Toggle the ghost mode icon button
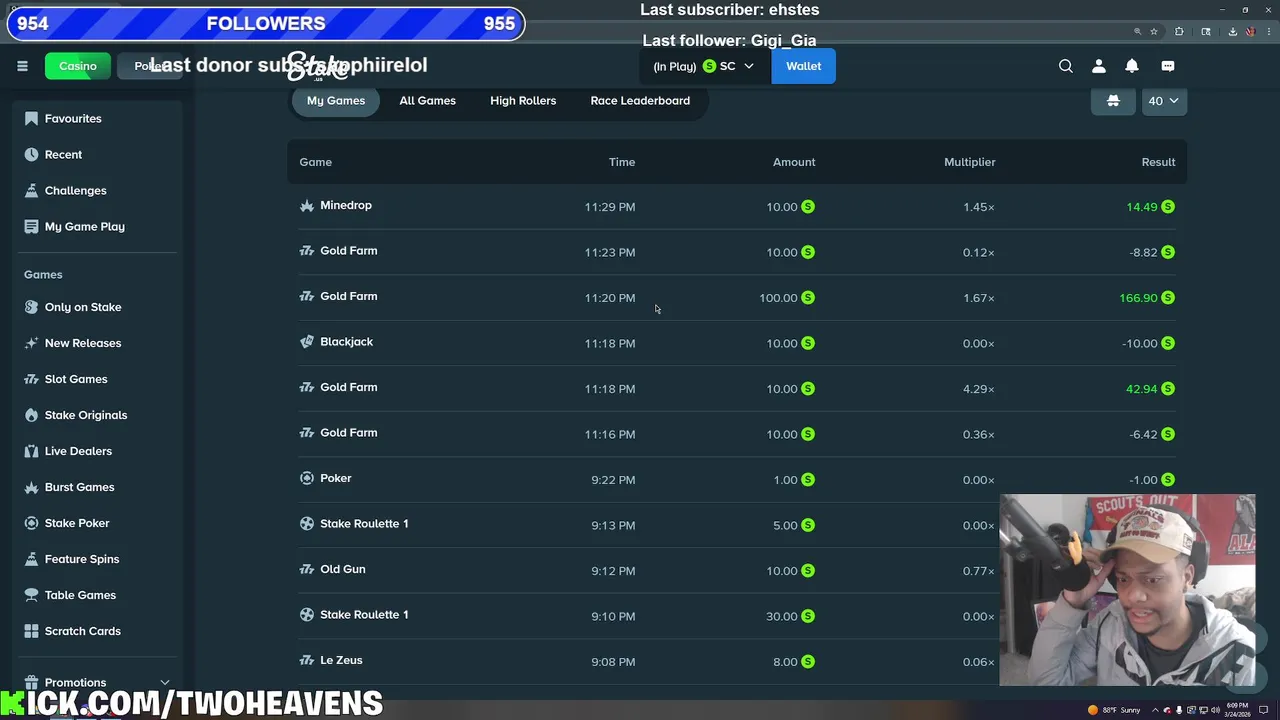Image resolution: width=1280 pixels, height=720 pixels. click(x=1112, y=101)
